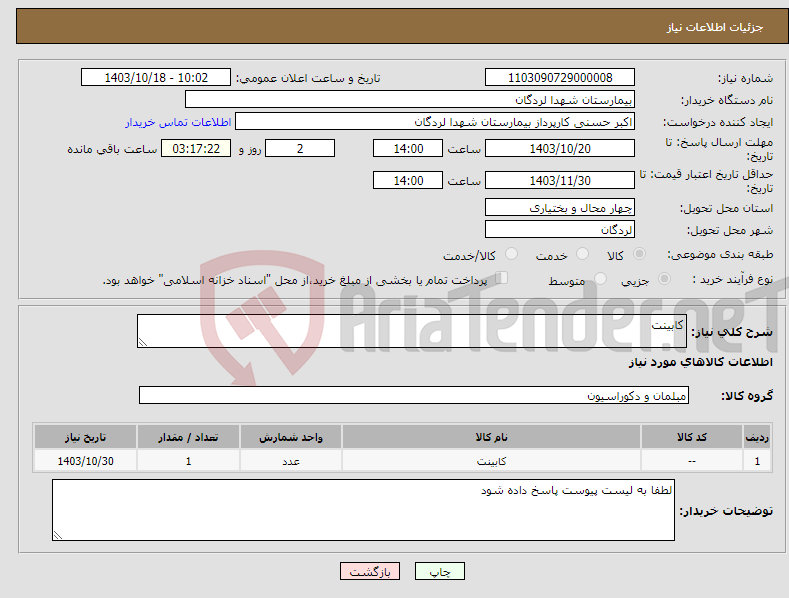
Task: Click the requester field اکبر حسنی کارپرداز
Action: (435, 122)
